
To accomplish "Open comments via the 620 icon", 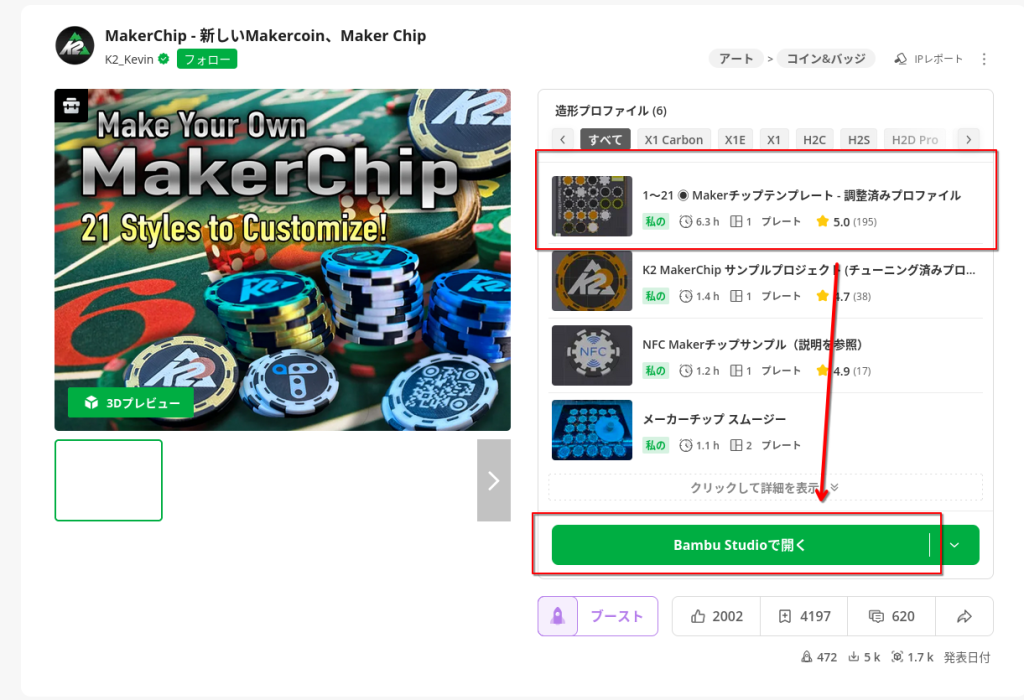I will pos(876,616).
